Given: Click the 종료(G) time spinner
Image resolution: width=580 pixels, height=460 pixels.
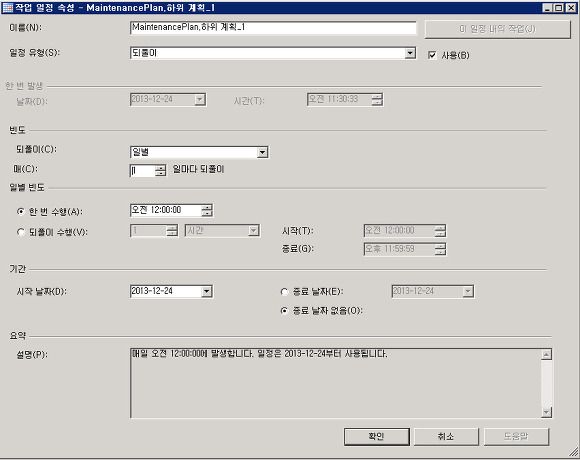Looking at the screenshot, I should [x=440, y=249].
